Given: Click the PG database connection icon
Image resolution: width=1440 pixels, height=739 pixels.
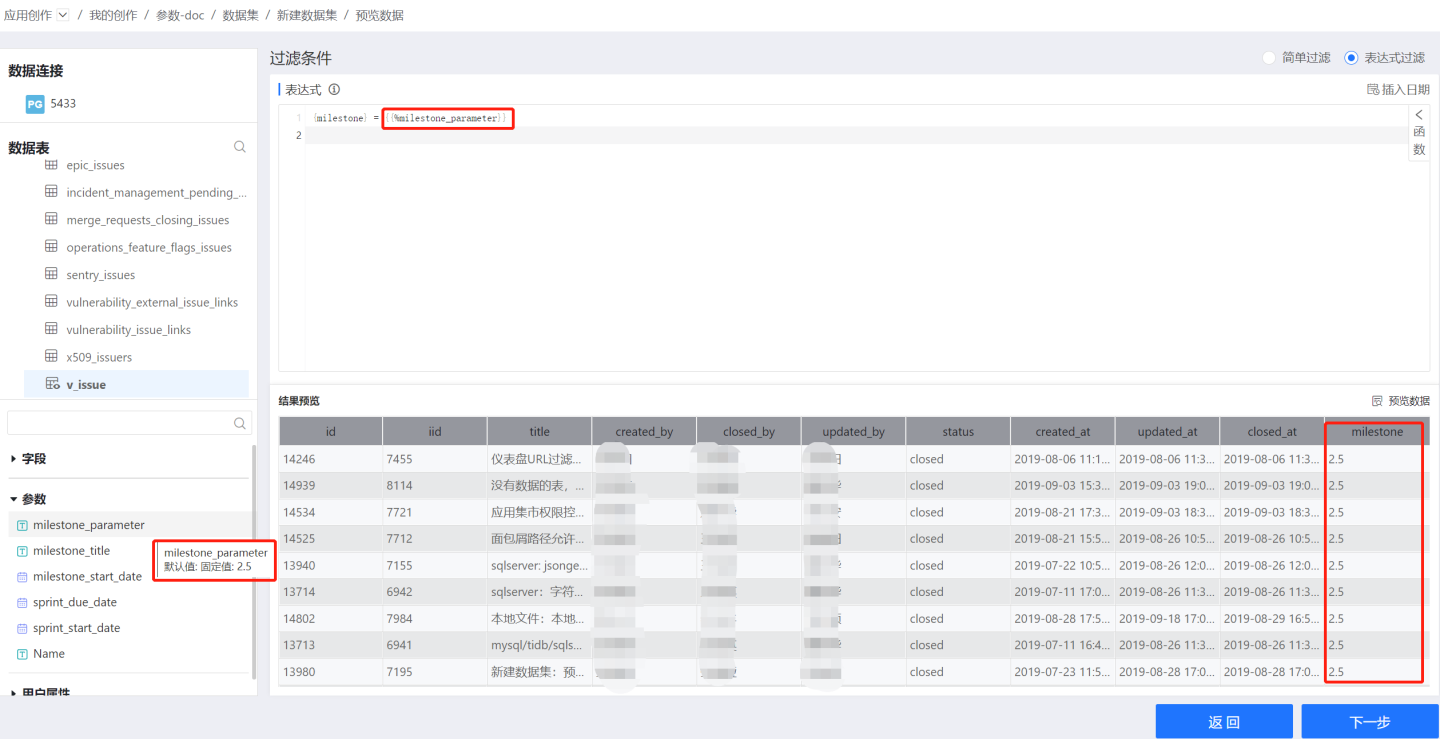Looking at the screenshot, I should (35, 103).
